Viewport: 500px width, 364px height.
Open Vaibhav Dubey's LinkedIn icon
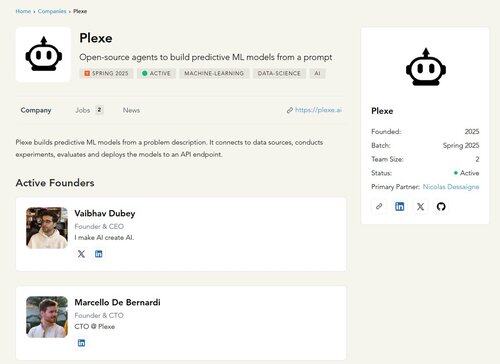click(x=99, y=254)
